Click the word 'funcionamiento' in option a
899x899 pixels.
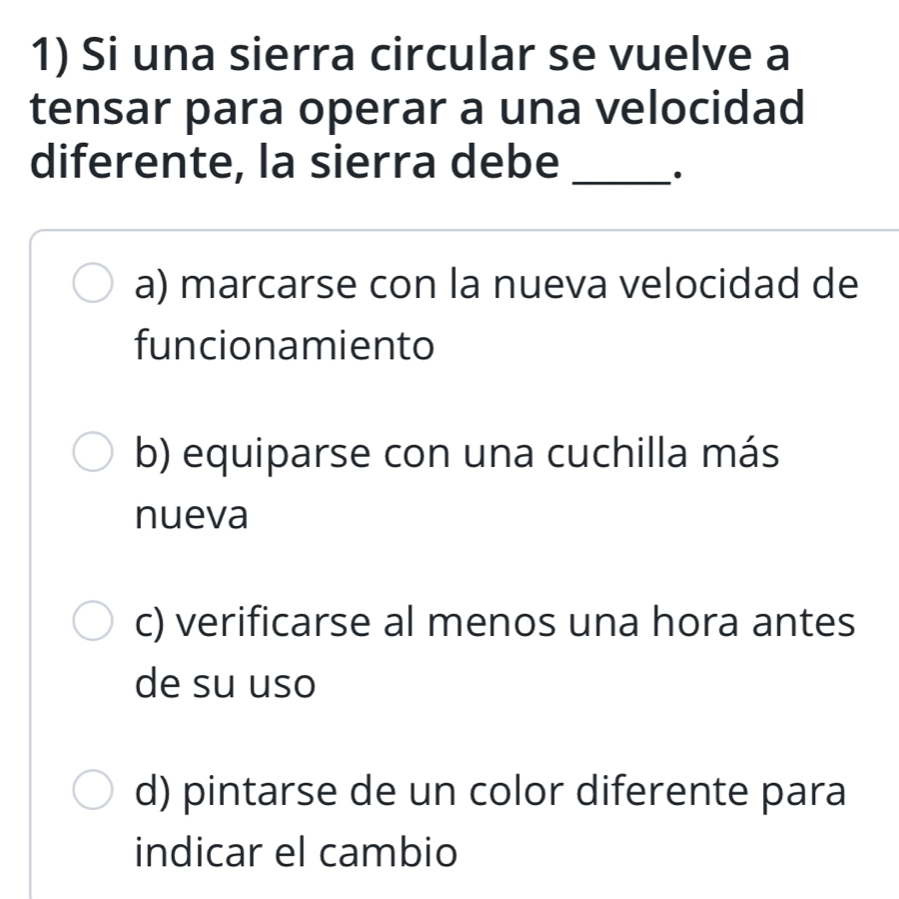(x=283, y=345)
